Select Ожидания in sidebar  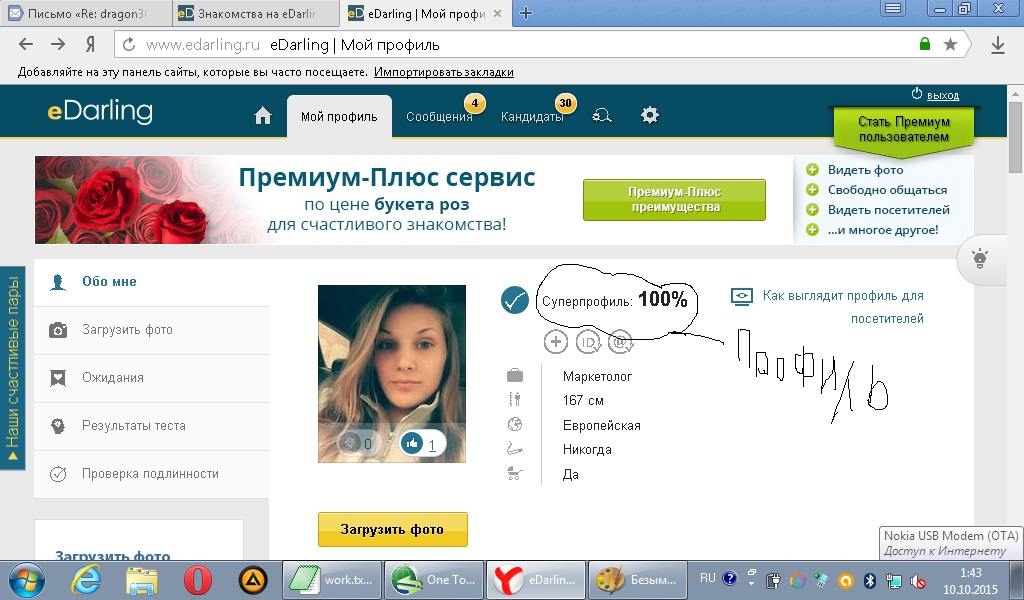click(152, 378)
